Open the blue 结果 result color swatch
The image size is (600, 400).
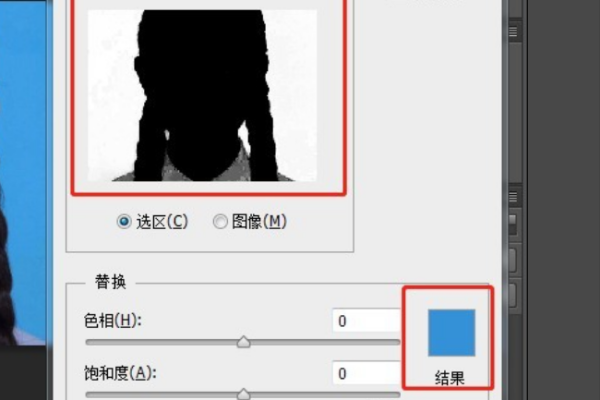452,333
